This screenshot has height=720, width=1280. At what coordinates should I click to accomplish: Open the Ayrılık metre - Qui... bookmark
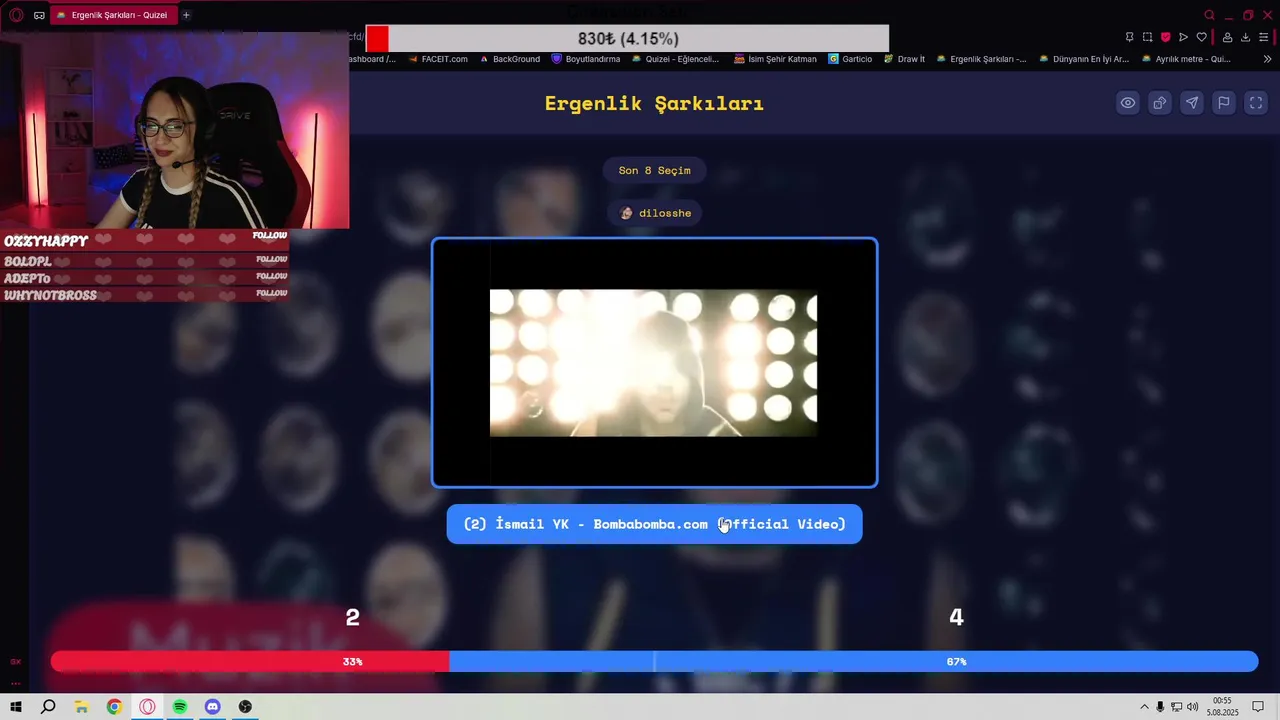(x=1186, y=59)
